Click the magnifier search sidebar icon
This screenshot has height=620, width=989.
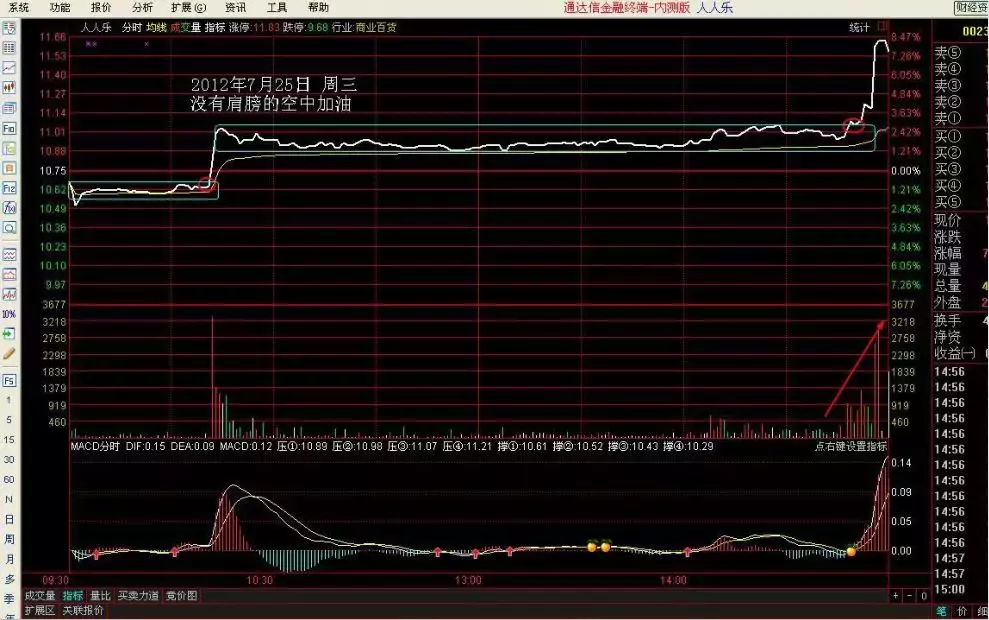pos(9,228)
